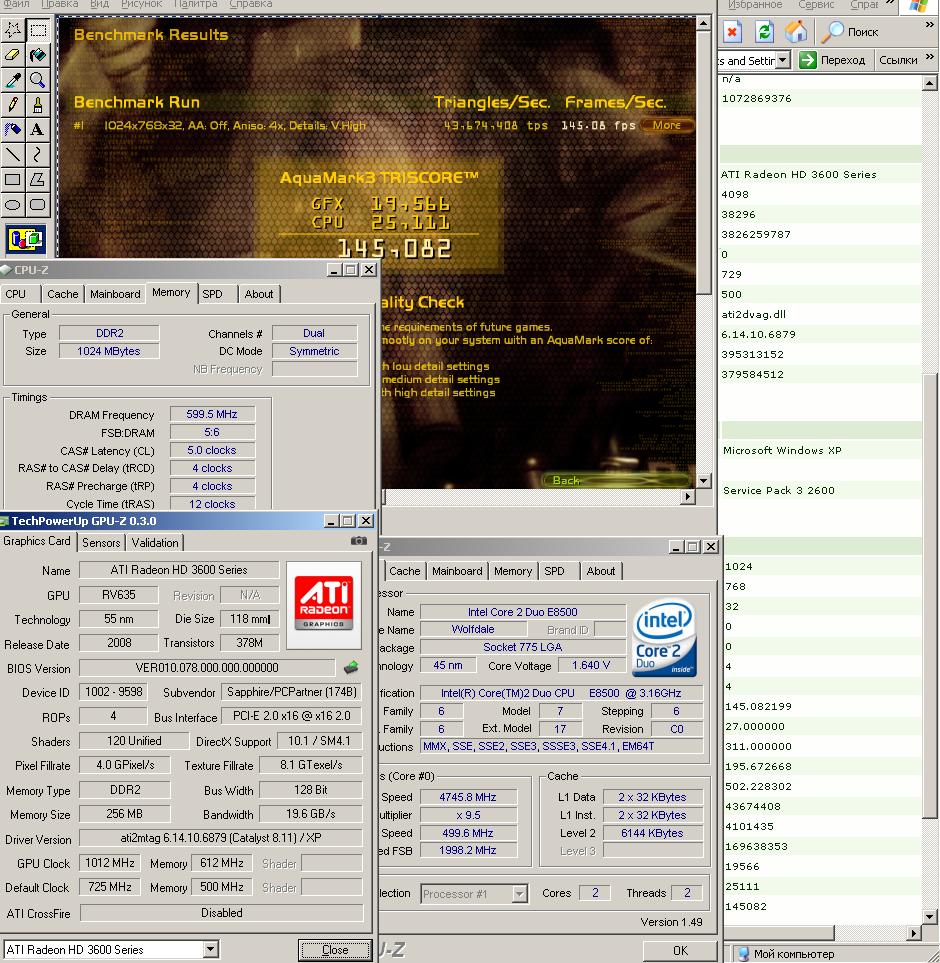Click browser vertical scrollbar down arrow
The image size is (940, 963).
pos(930,916)
